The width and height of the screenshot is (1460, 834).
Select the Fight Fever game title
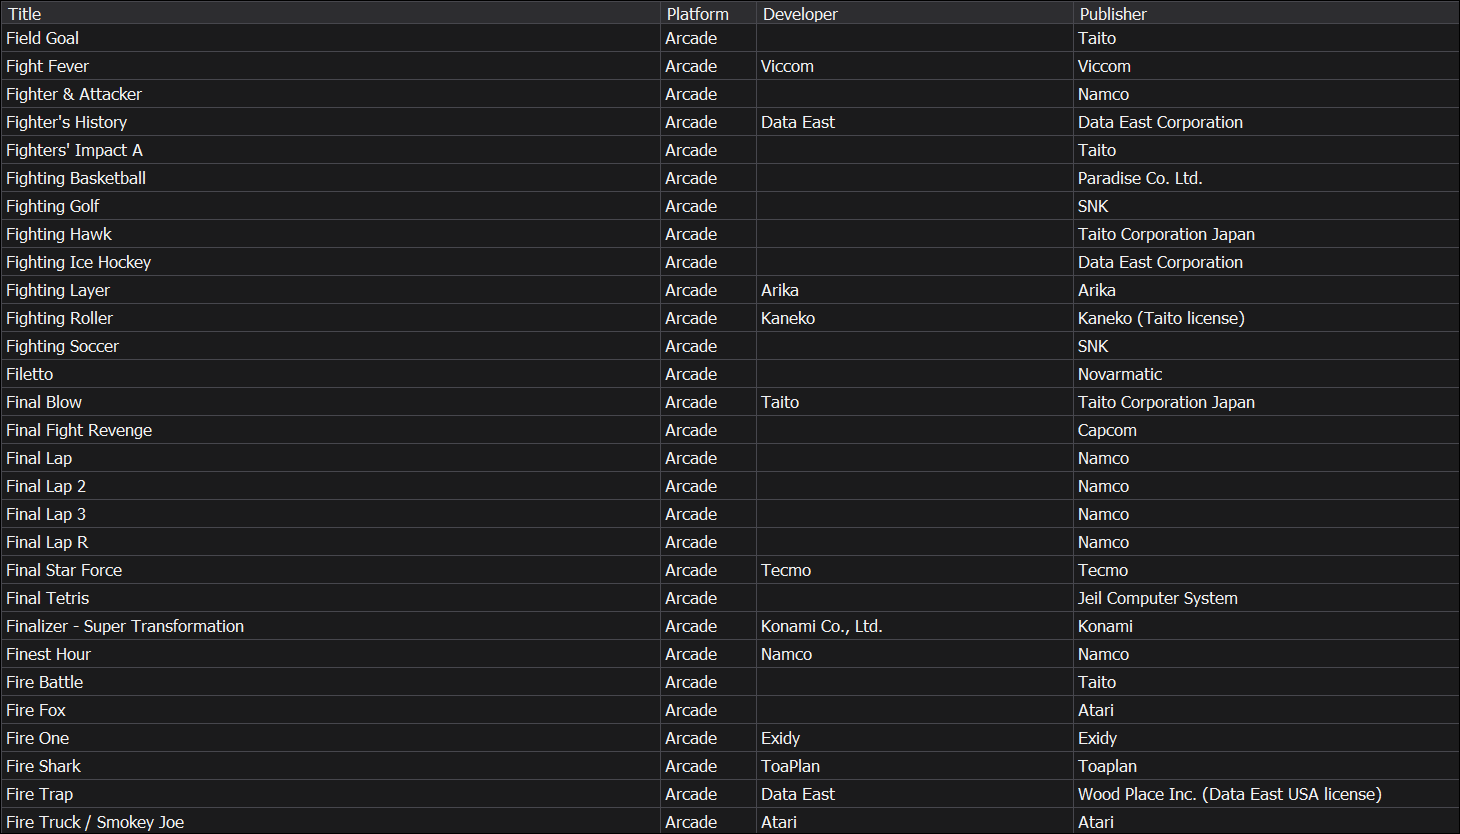click(x=47, y=66)
